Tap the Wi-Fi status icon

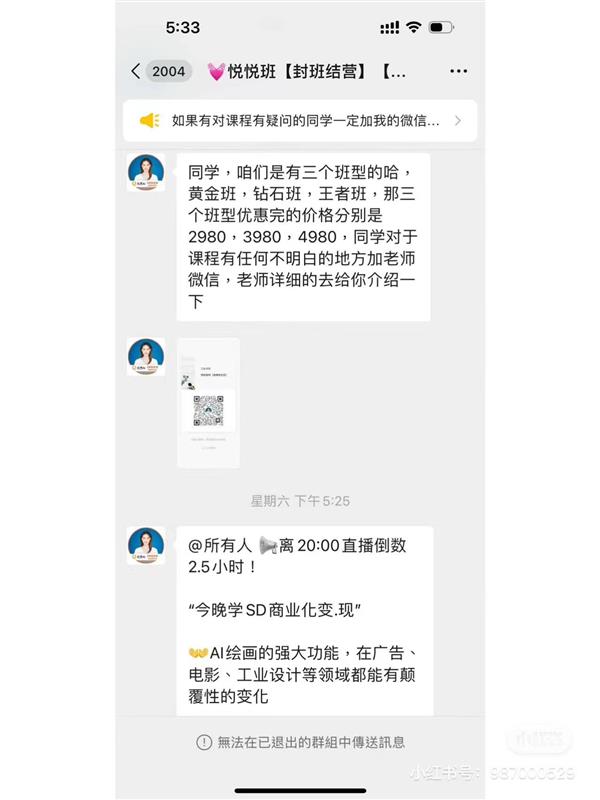click(x=414, y=27)
